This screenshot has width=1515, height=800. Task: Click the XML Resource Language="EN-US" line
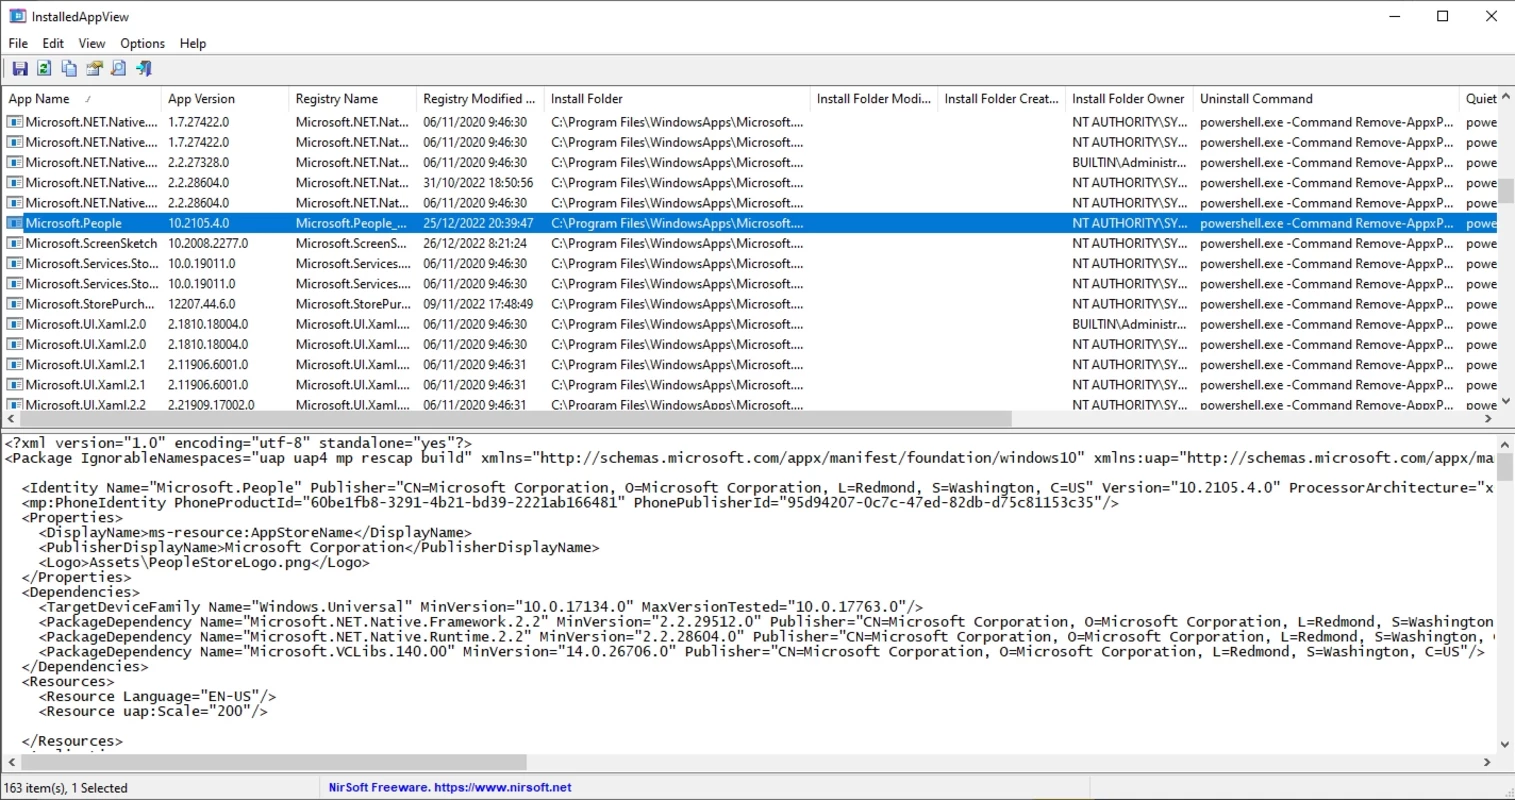(x=157, y=696)
